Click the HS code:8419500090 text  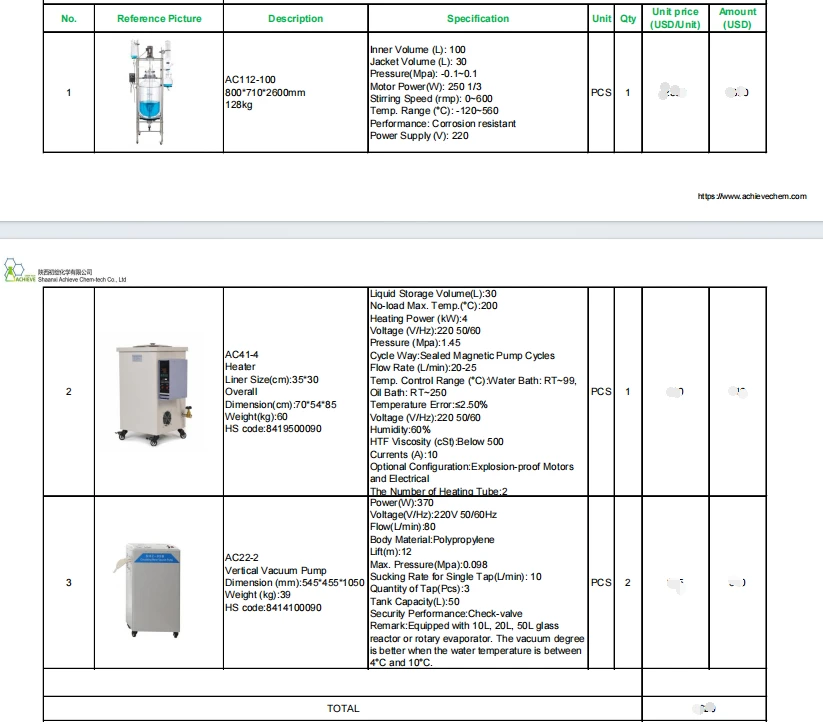click(x=273, y=429)
